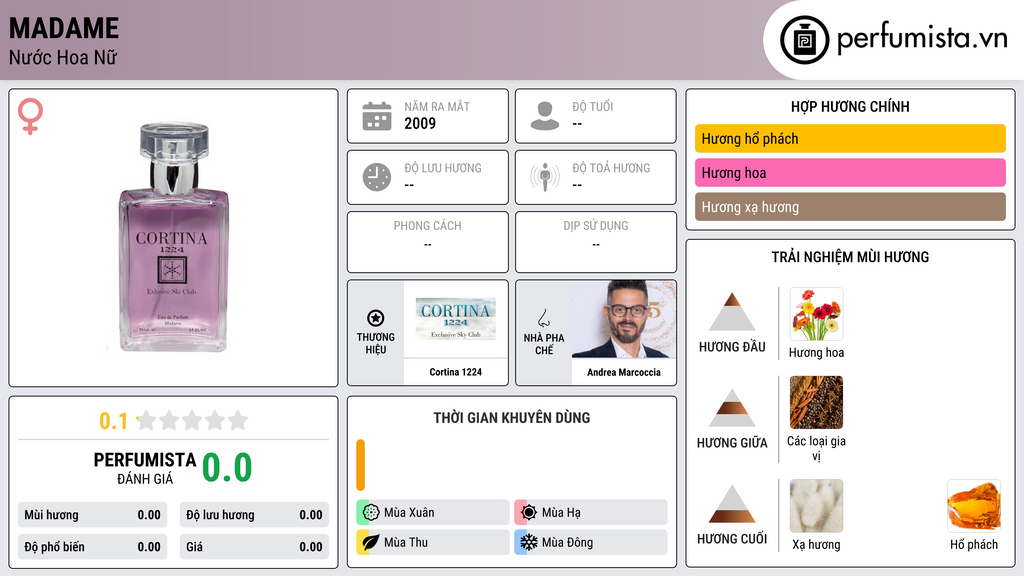Click the PERFUMISTA ĐÁNH GIÁ label
Viewport: 1024px width, 576px height.
click(145, 469)
